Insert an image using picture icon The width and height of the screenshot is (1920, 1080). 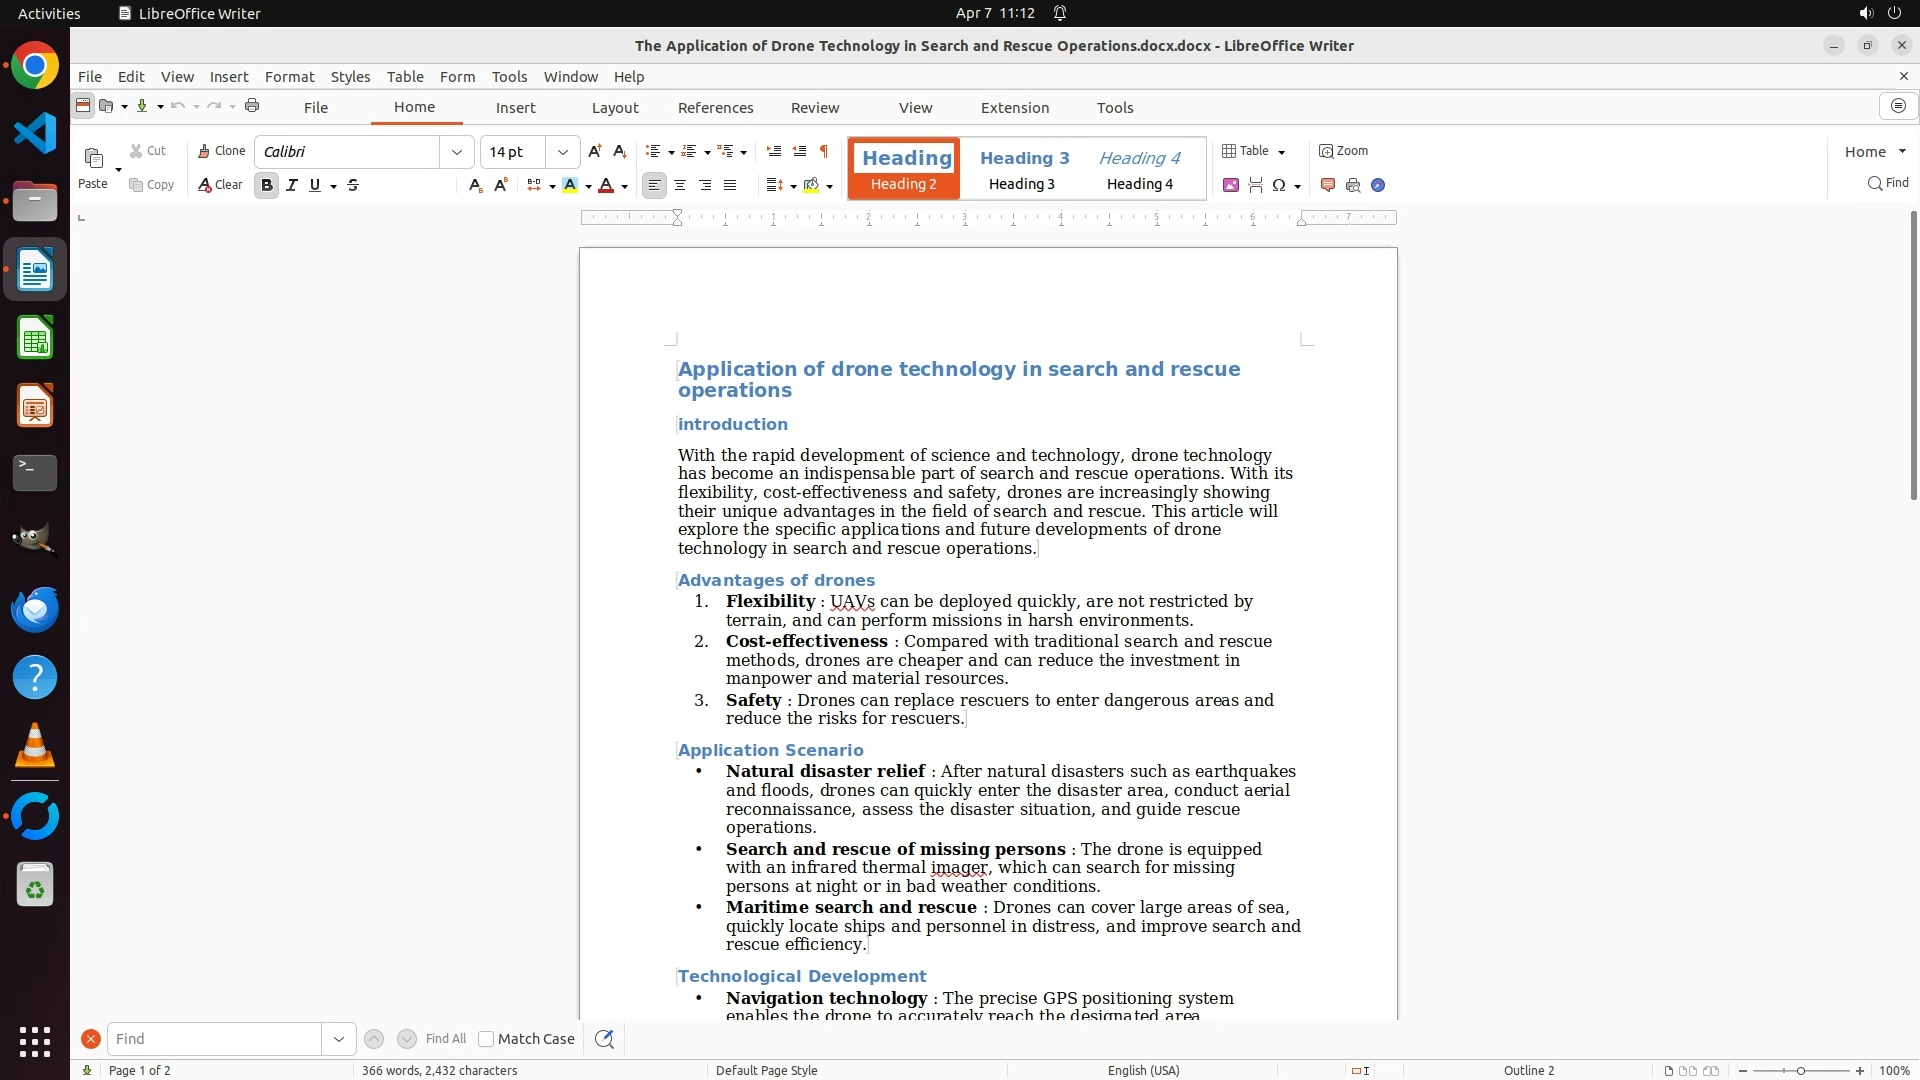pos(1231,185)
